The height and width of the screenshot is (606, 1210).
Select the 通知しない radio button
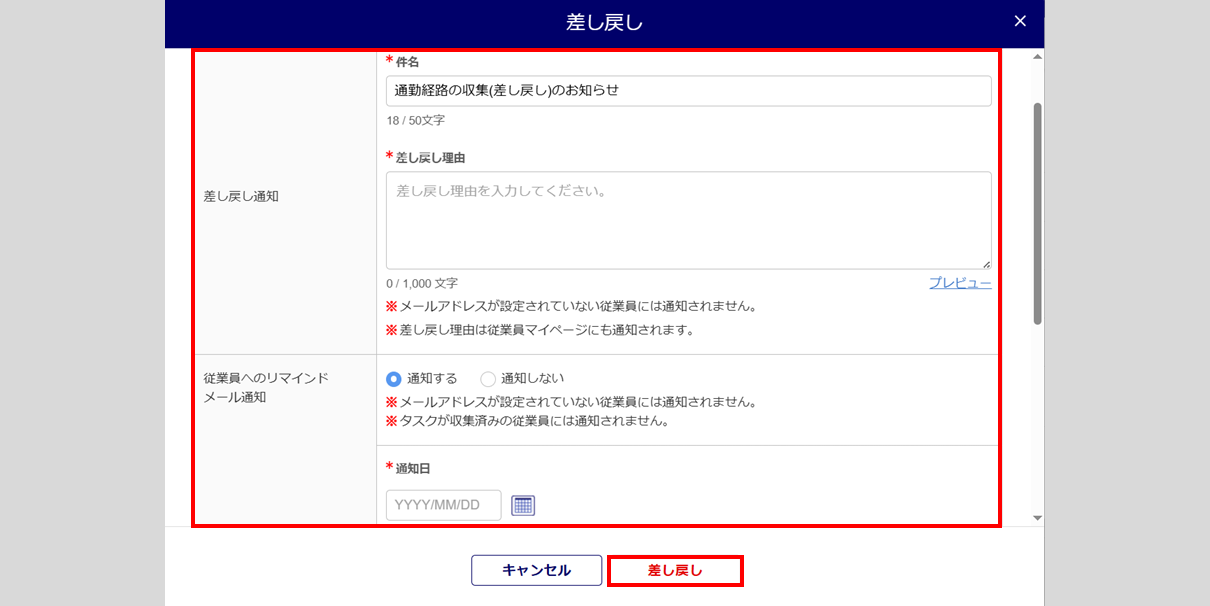coord(488,379)
